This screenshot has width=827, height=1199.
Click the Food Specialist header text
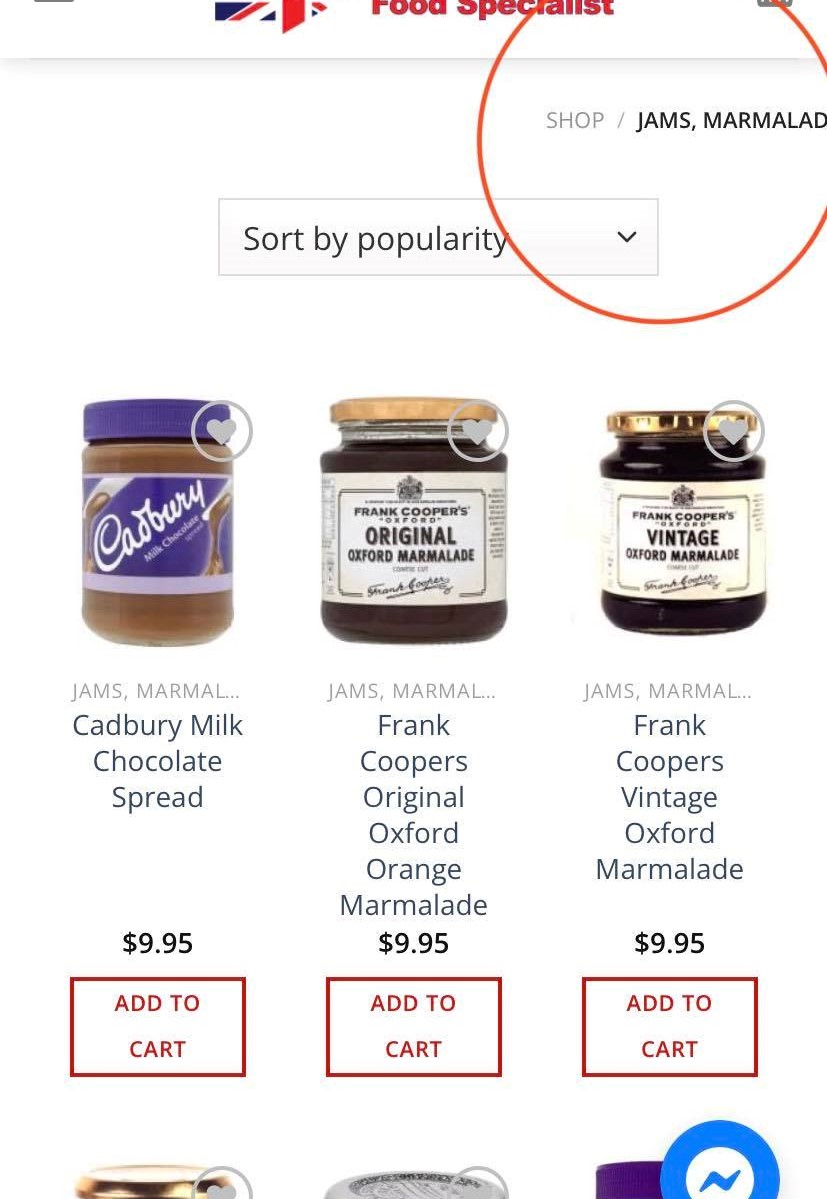[x=492, y=9]
